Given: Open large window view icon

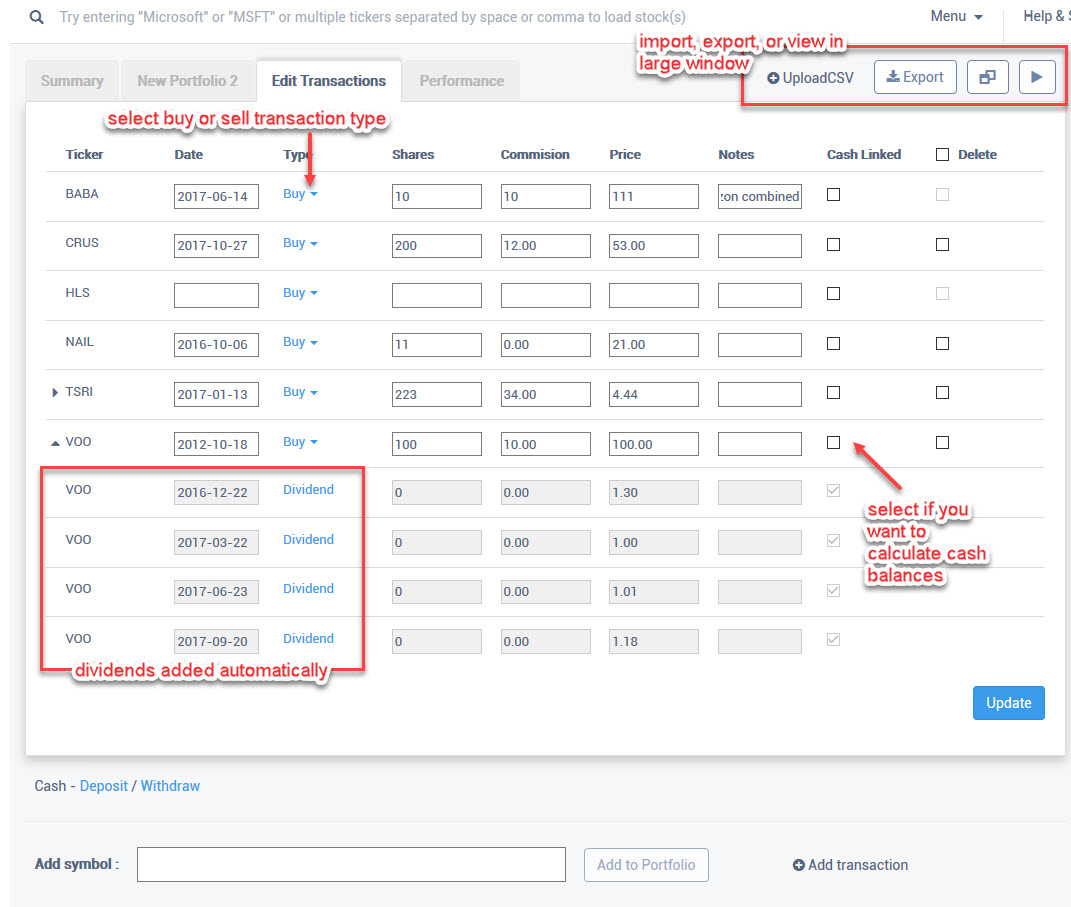Looking at the screenshot, I should 987,77.
